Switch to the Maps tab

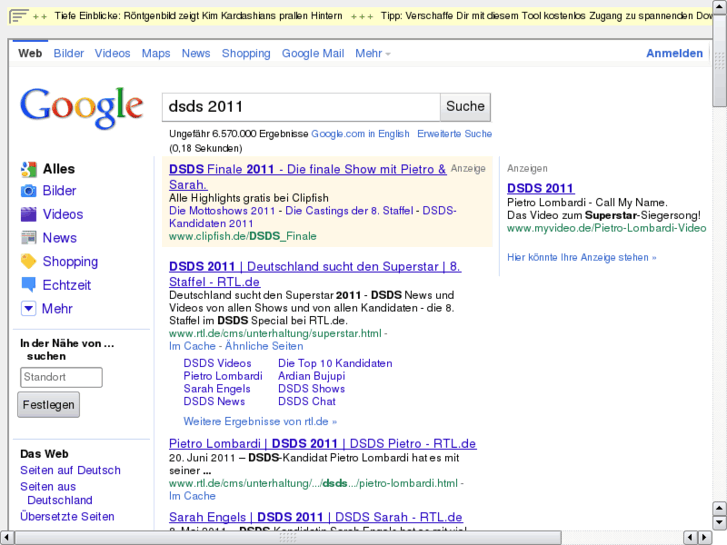tap(156, 53)
